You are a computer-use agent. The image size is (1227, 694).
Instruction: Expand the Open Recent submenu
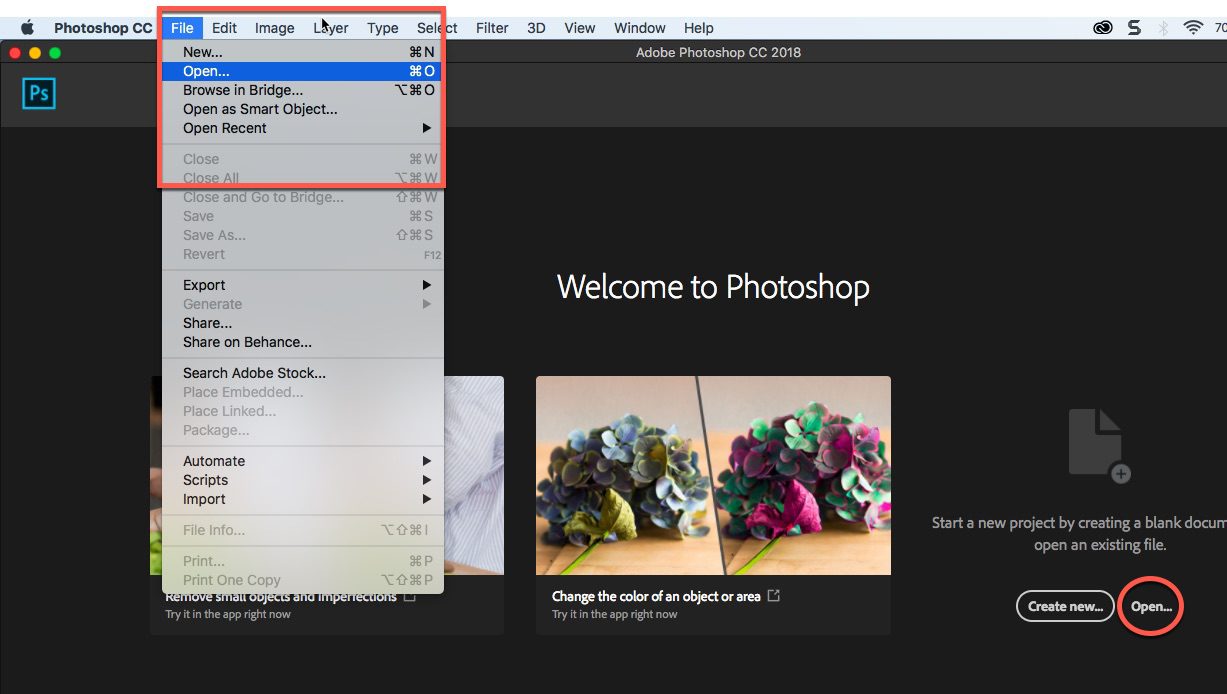tap(225, 128)
